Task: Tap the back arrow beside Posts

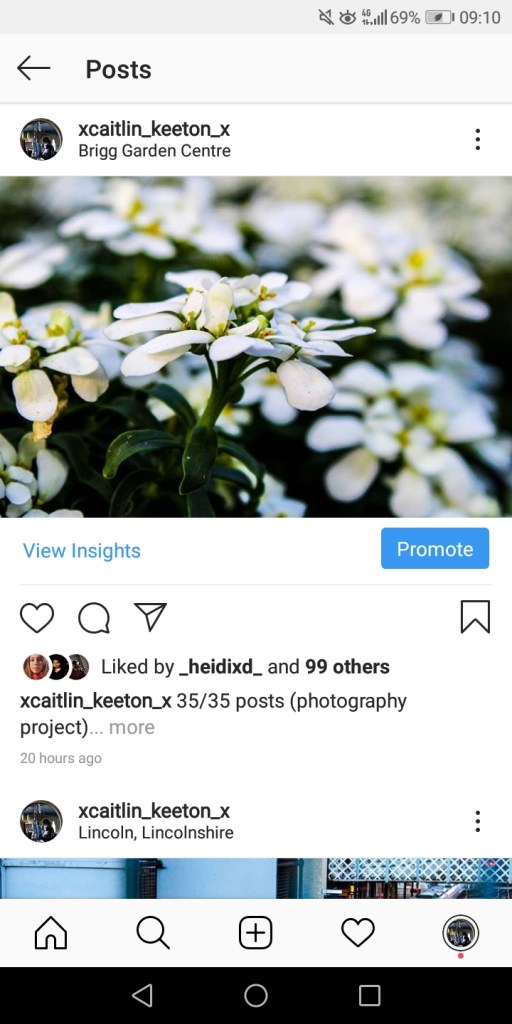Action: point(33,69)
